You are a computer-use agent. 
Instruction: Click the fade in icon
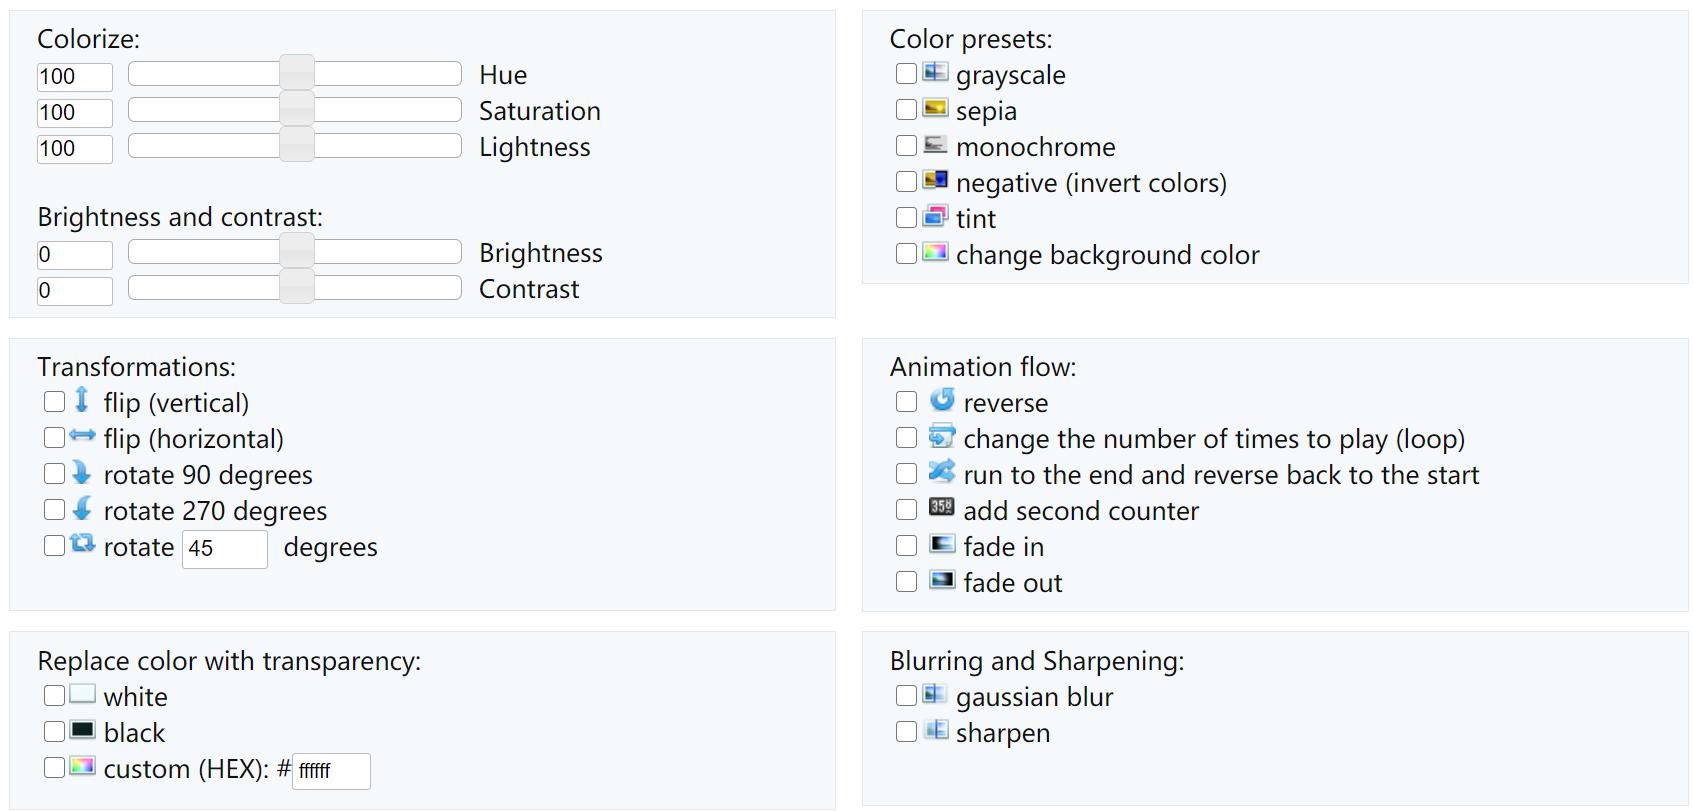(942, 544)
